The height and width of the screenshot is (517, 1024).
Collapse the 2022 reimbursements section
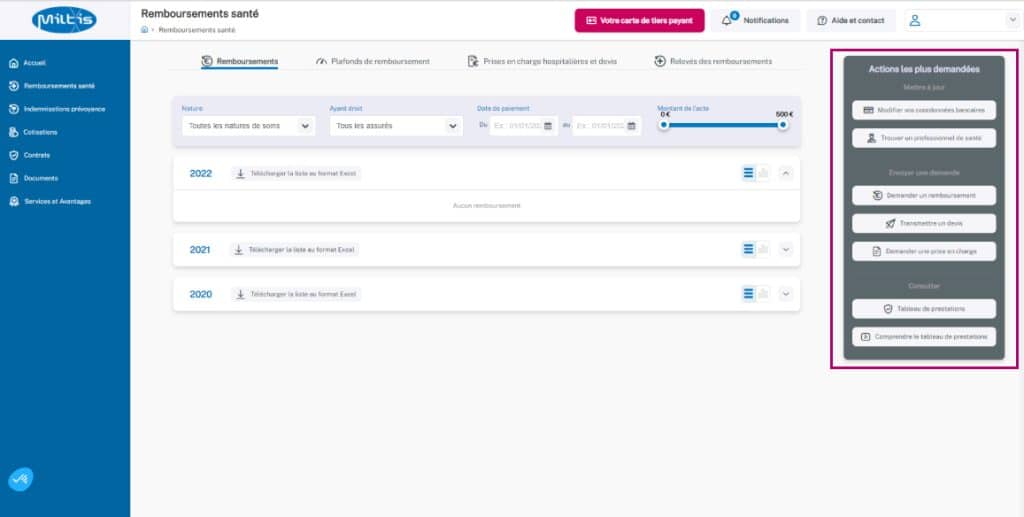(x=785, y=173)
